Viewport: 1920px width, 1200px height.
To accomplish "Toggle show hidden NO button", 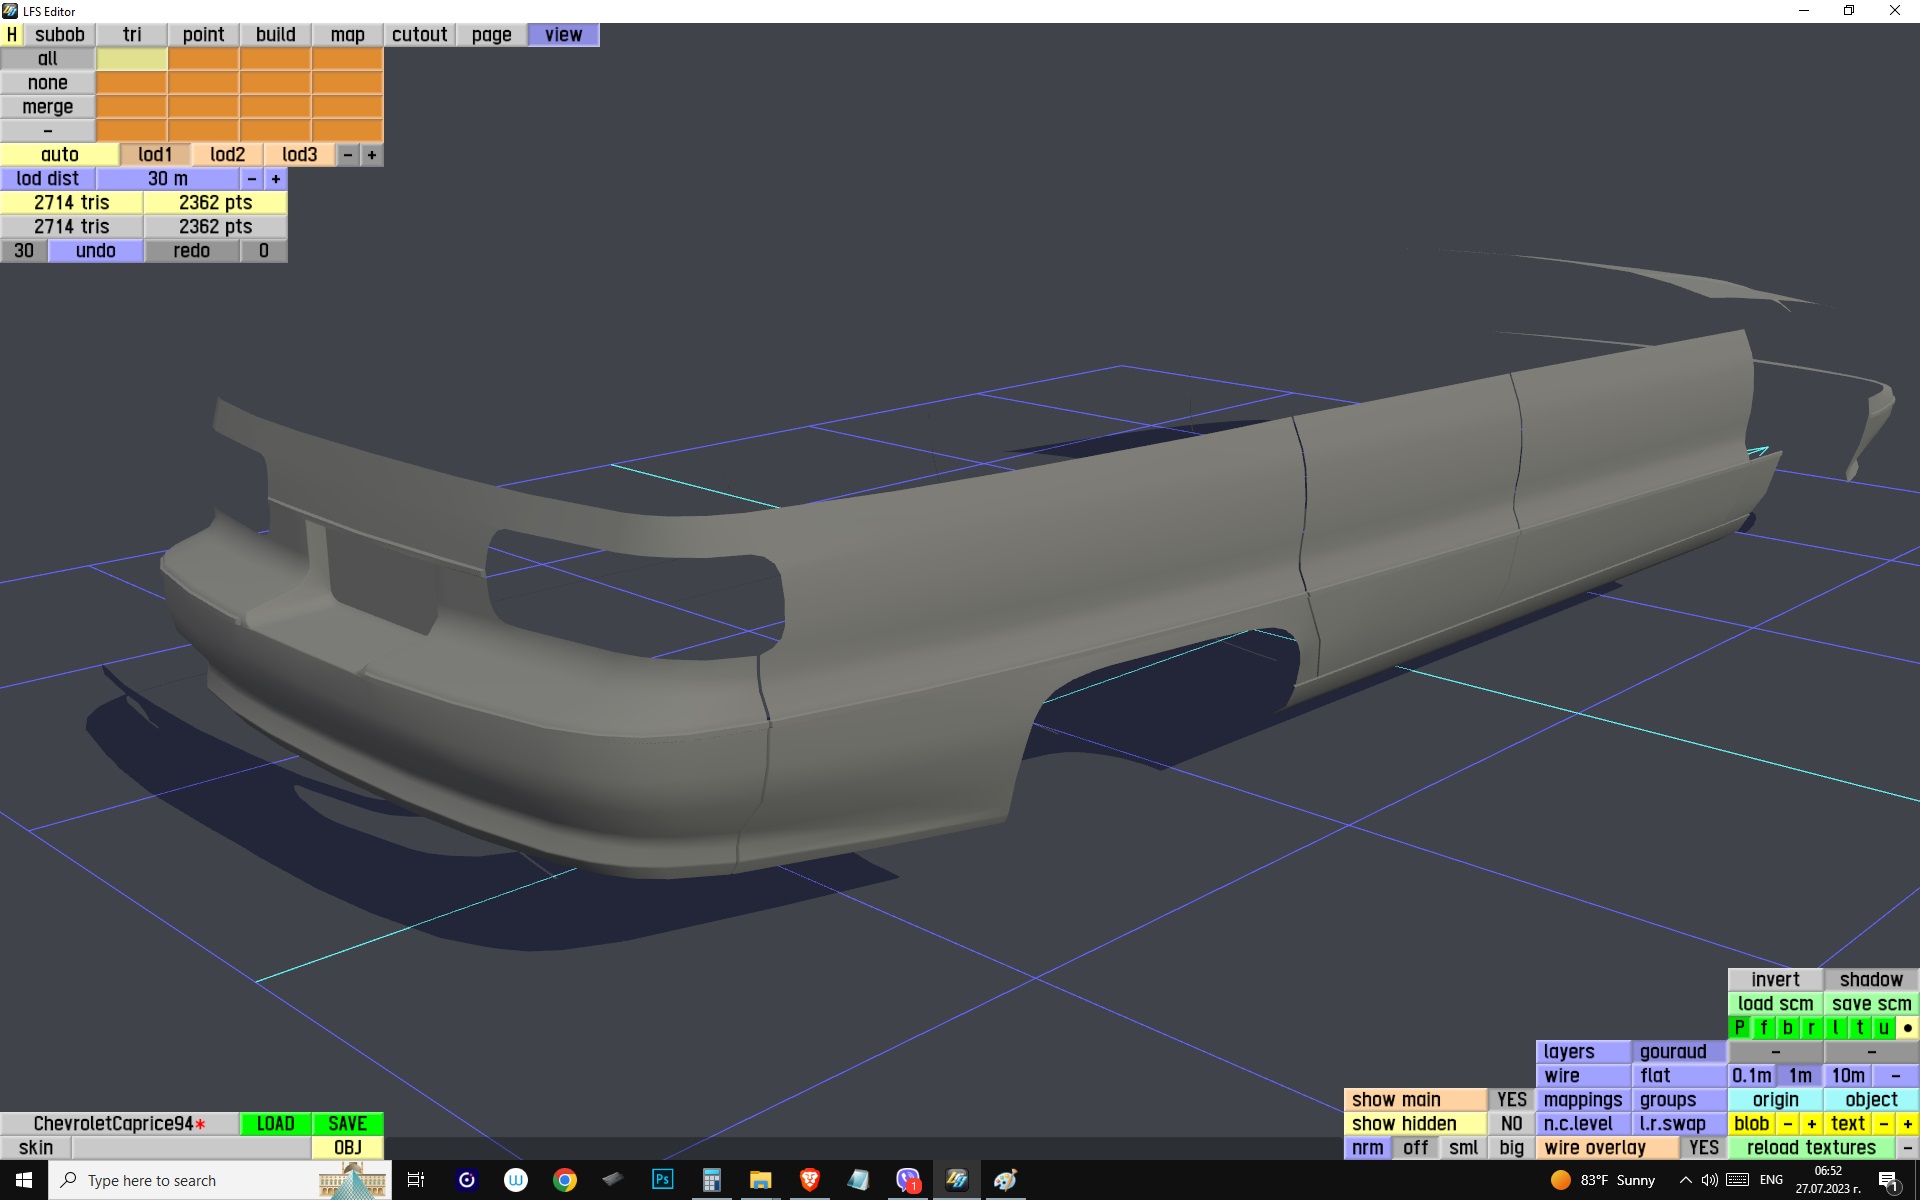I will [1511, 1124].
